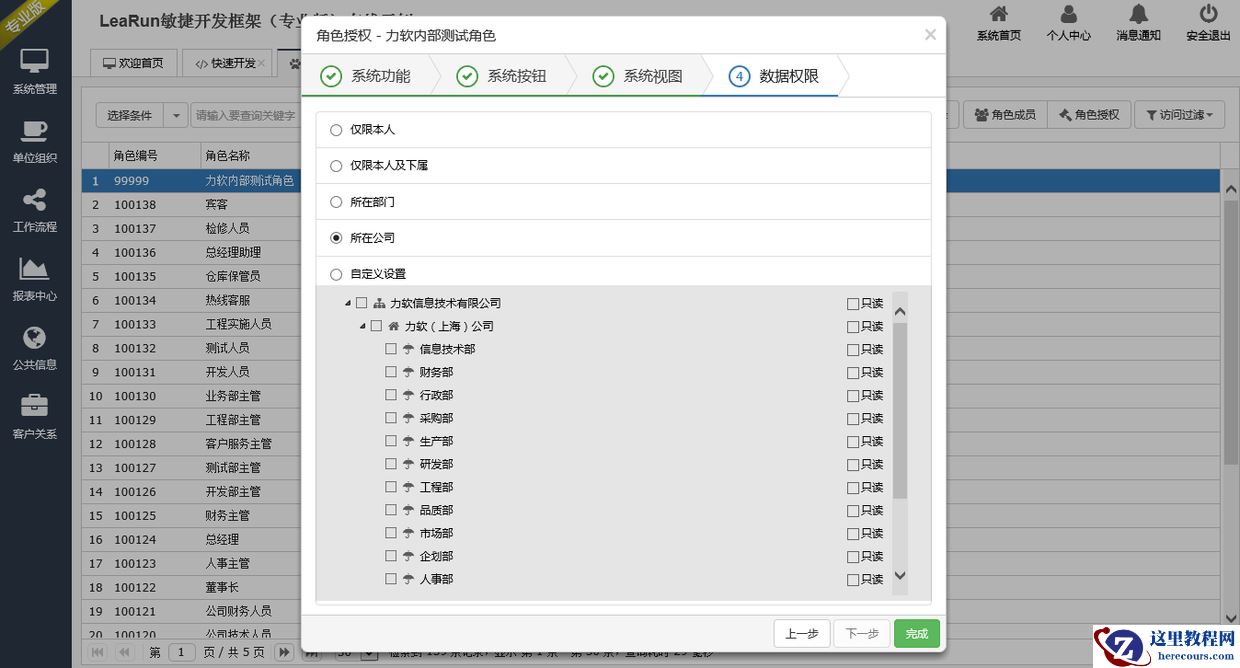This screenshot has height=668, width=1240.
Task: Check the box for 力软信息技术有限公司
Action: pos(362,303)
